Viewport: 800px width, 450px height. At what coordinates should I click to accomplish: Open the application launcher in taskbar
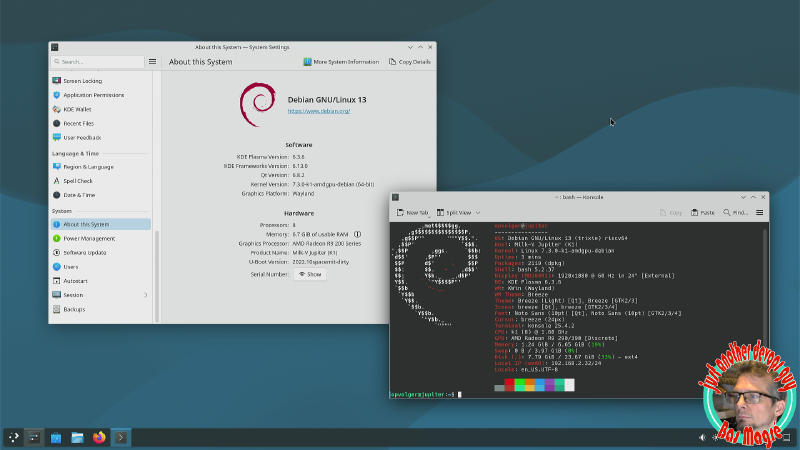(x=13, y=437)
